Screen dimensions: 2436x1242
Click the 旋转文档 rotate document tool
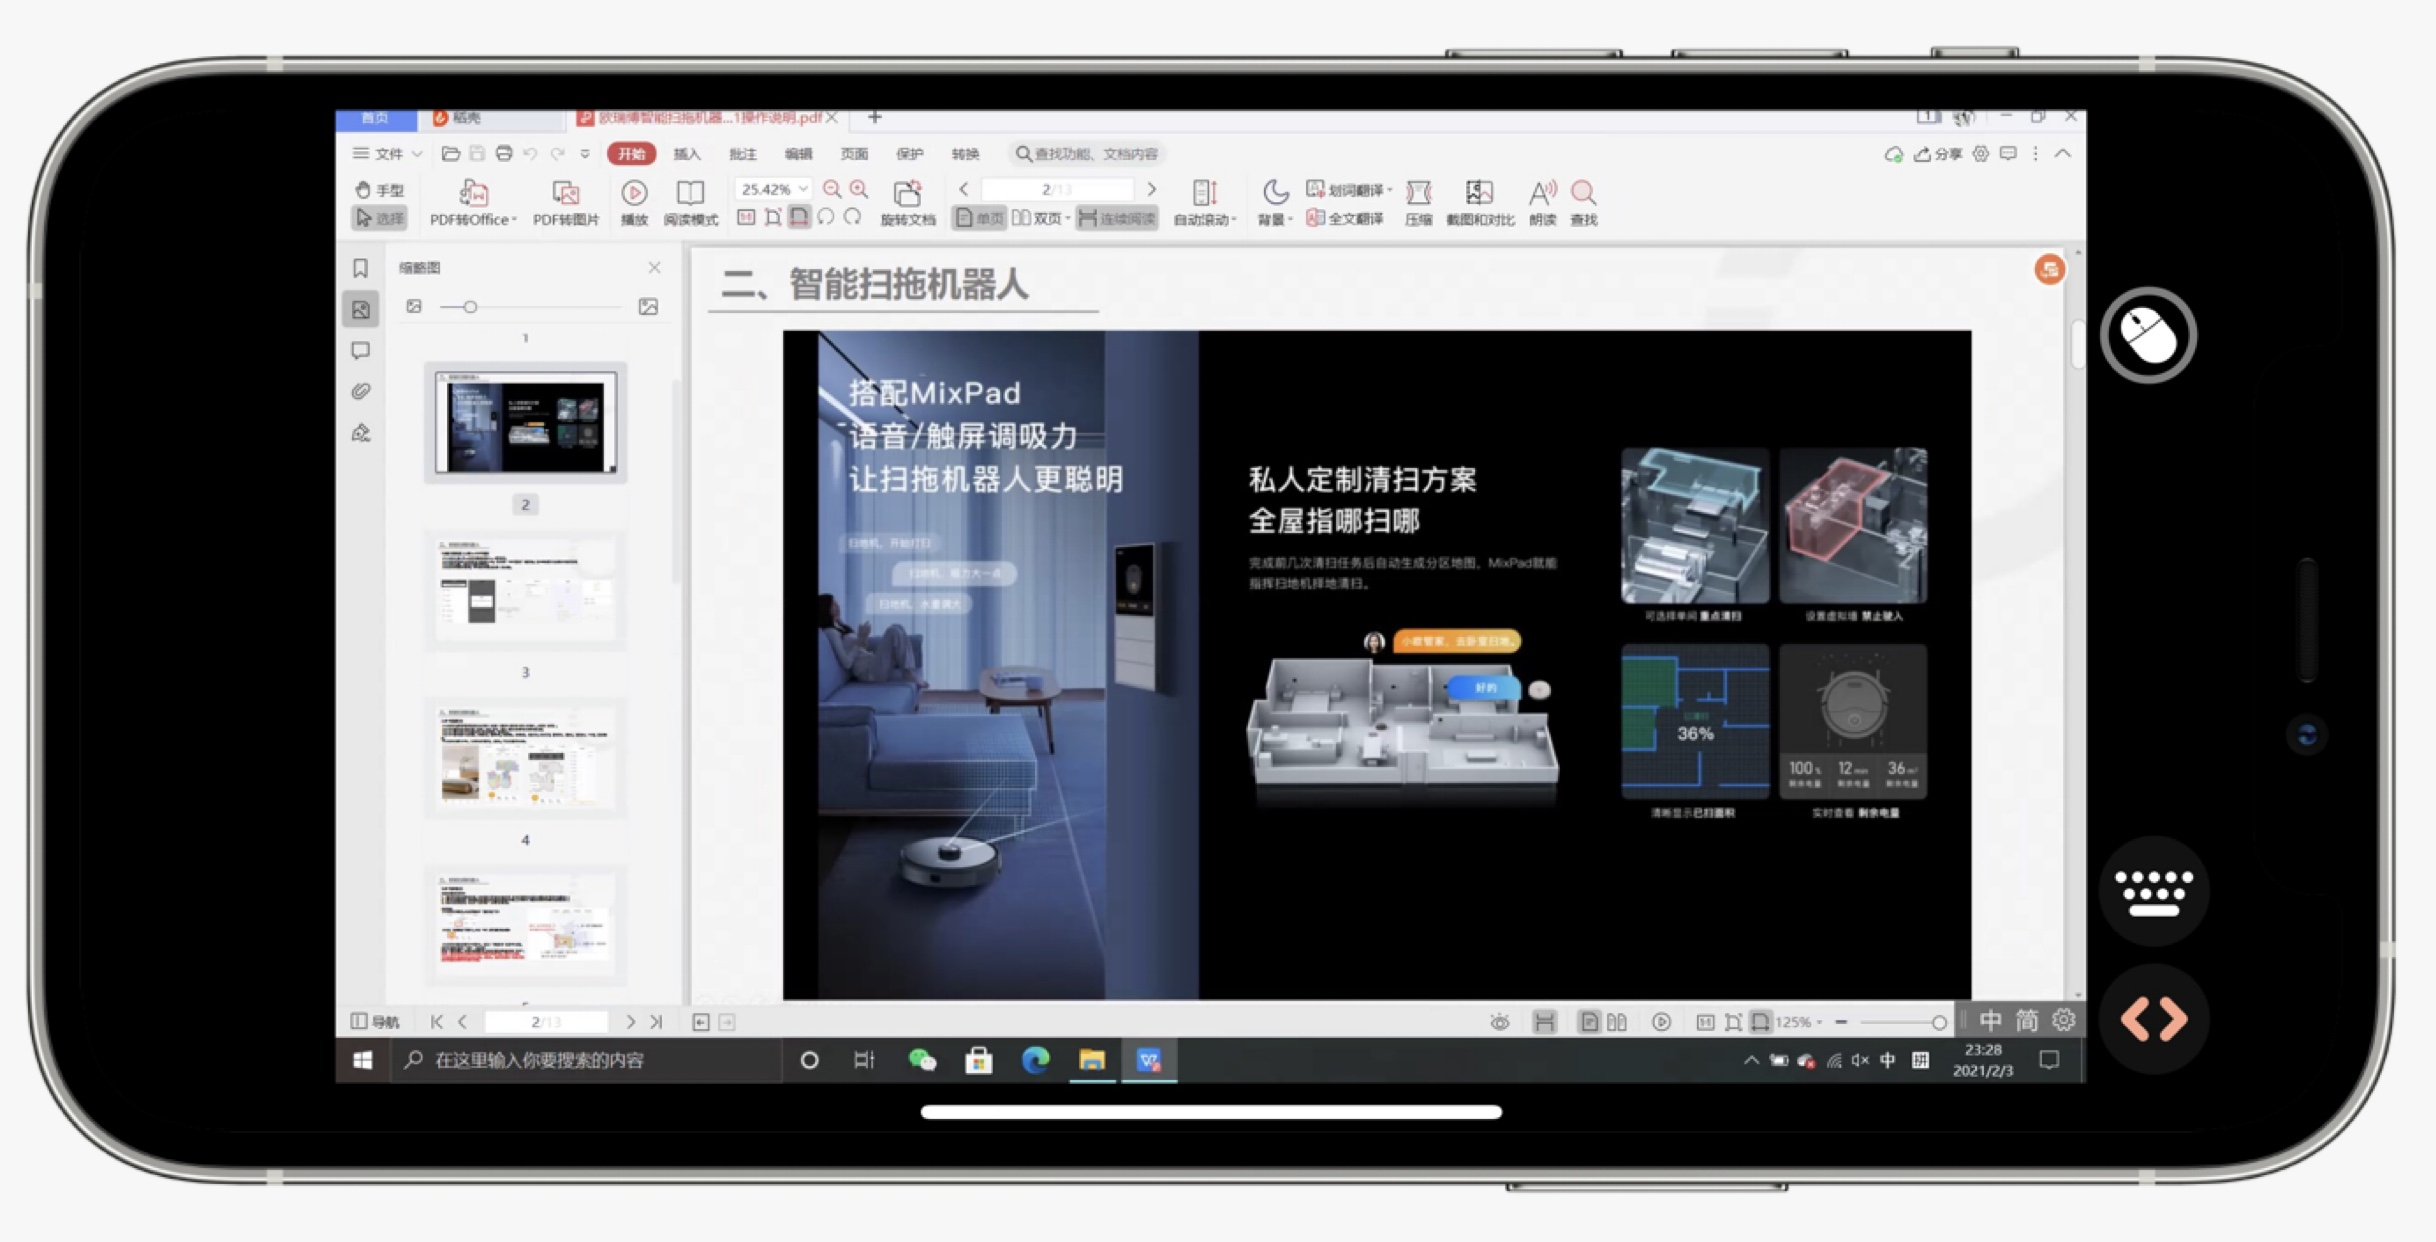pos(908,203)
